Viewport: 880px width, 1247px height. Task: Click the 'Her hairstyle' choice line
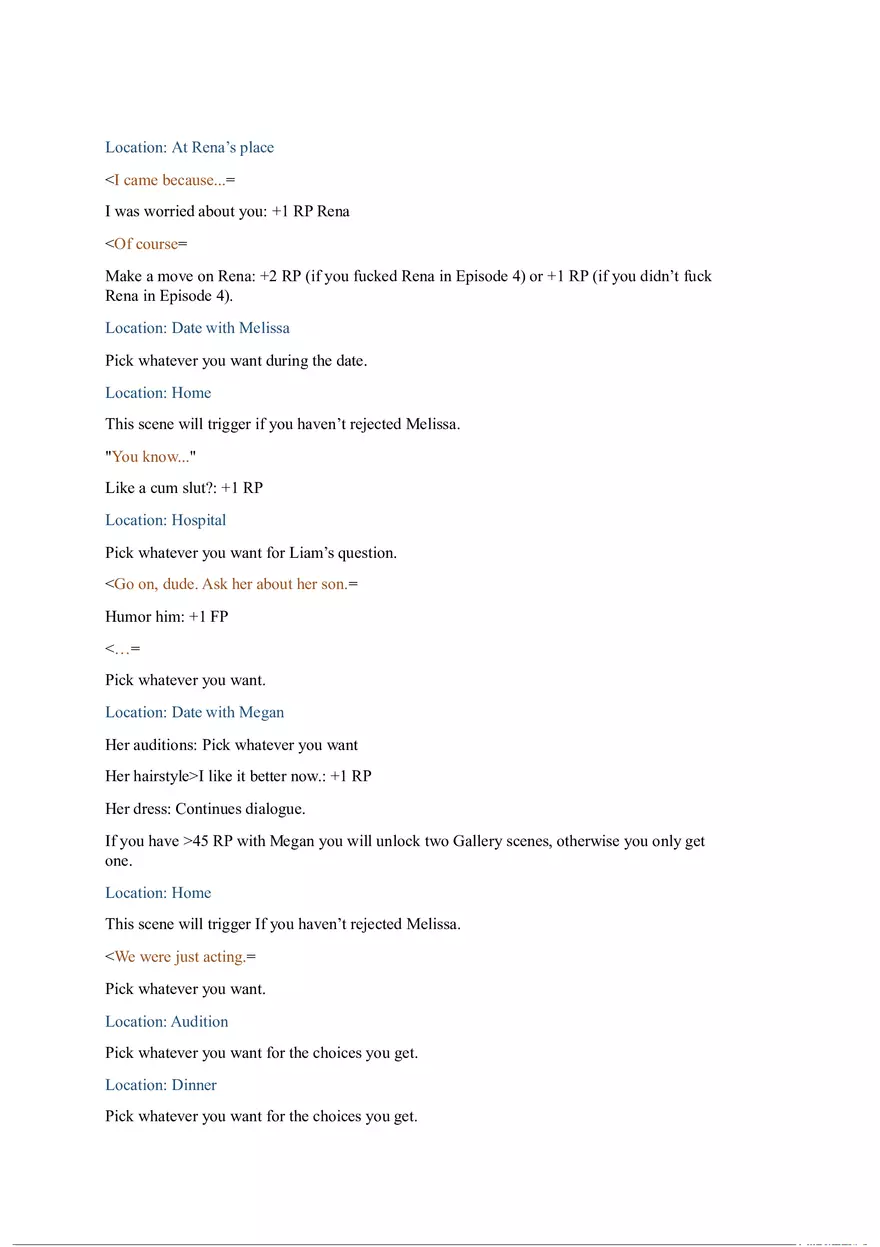coord(238,777)
